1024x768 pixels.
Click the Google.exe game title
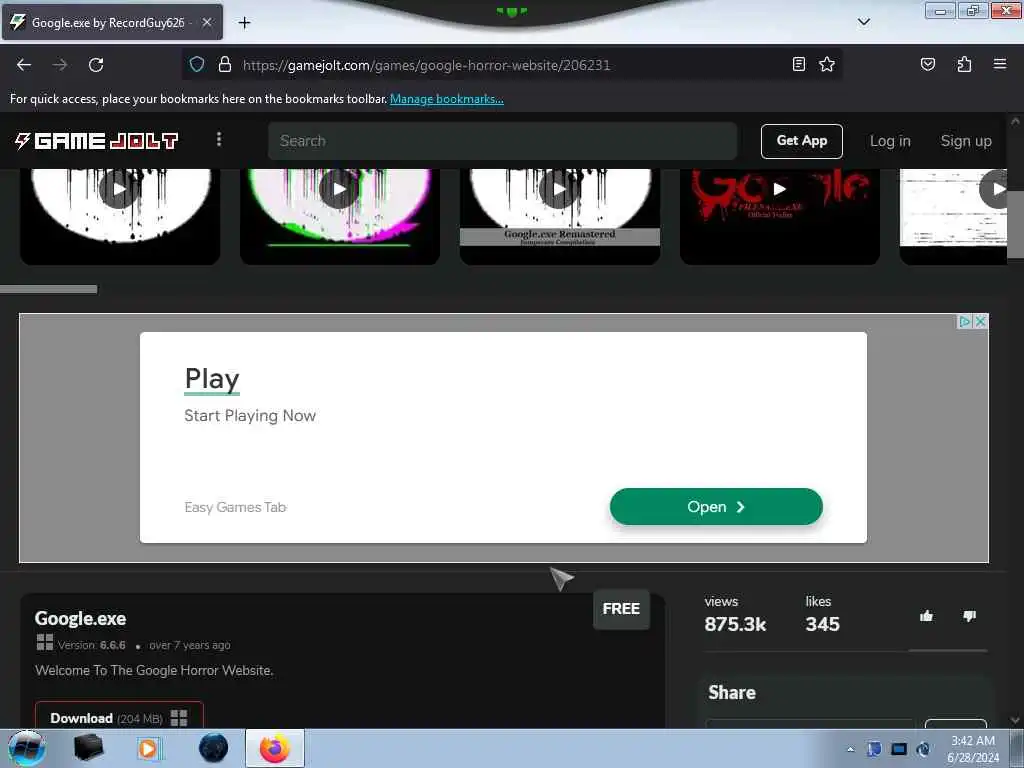pos(80,618)
